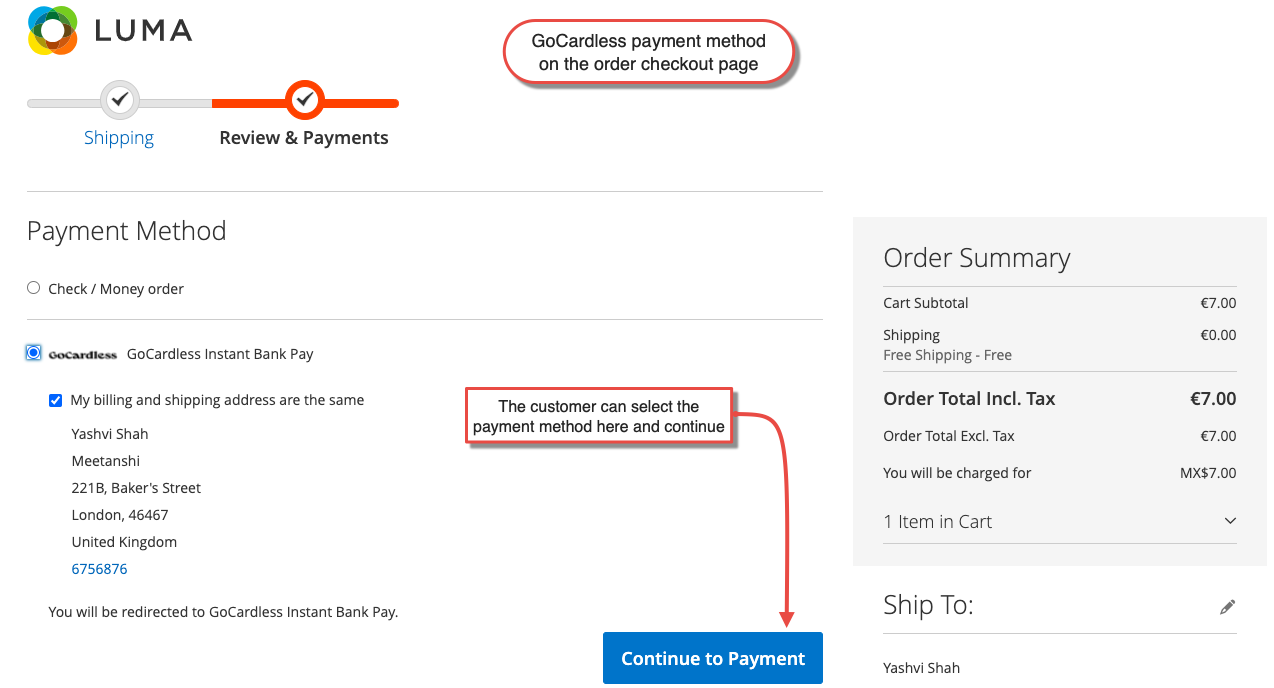Click the GoCardless redirect notice text
The height and width of the screenshot is (688, 1274).
(223, 611)
